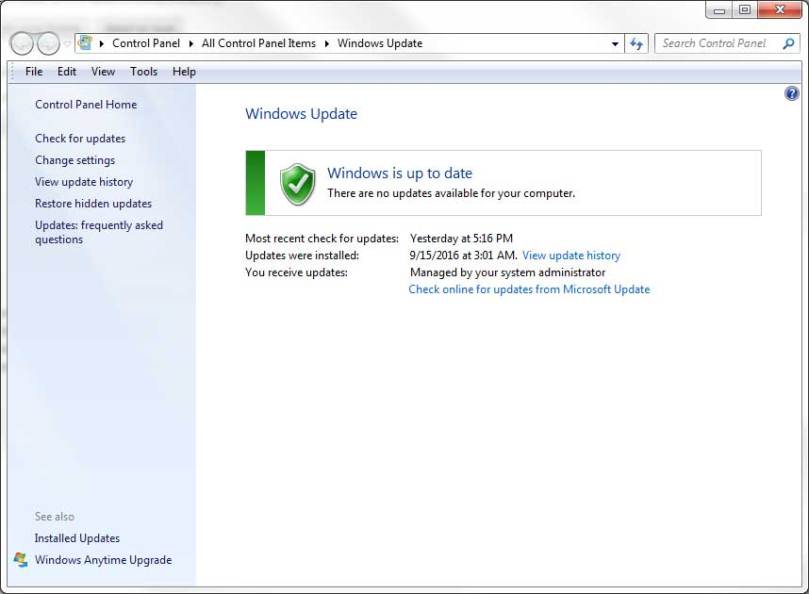This screenshot has width=809, height=594.
Task: Expand the arrow after All Control Panel Items
Action: click(326, 44)
